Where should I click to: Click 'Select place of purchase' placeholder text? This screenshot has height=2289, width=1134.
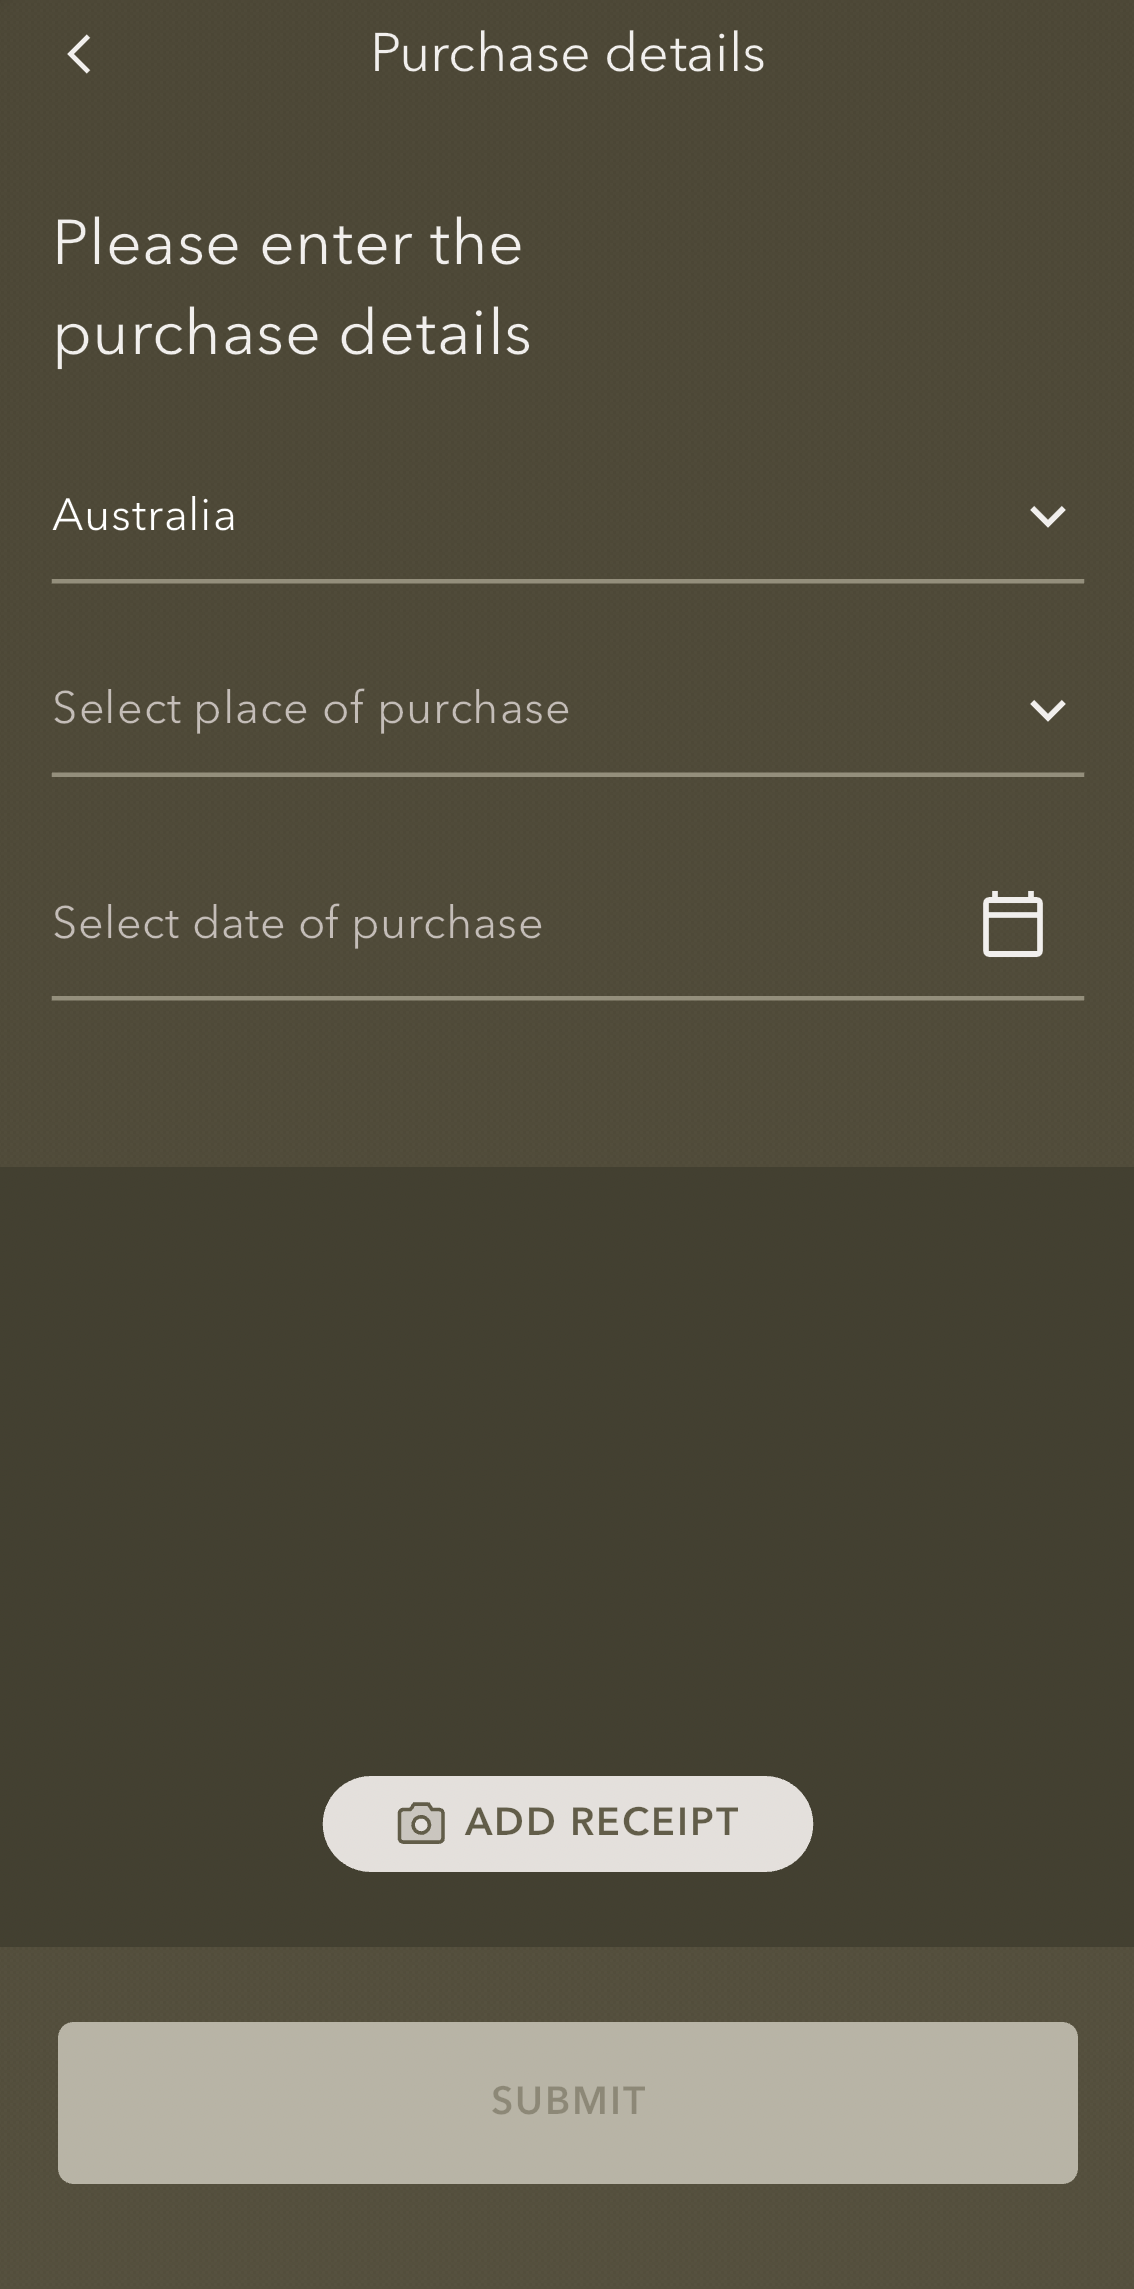(311, 709)
